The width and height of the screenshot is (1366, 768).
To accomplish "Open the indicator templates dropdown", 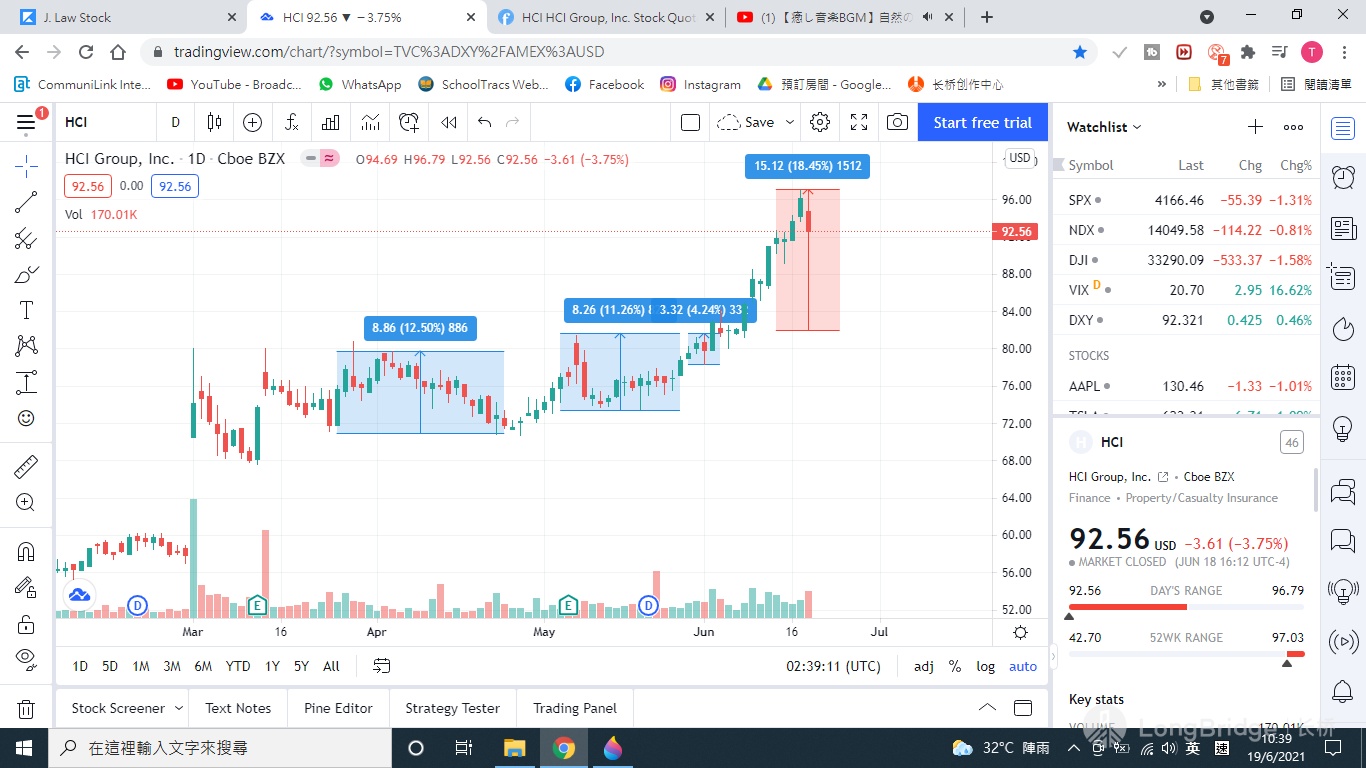I will [x=370, y=122].
